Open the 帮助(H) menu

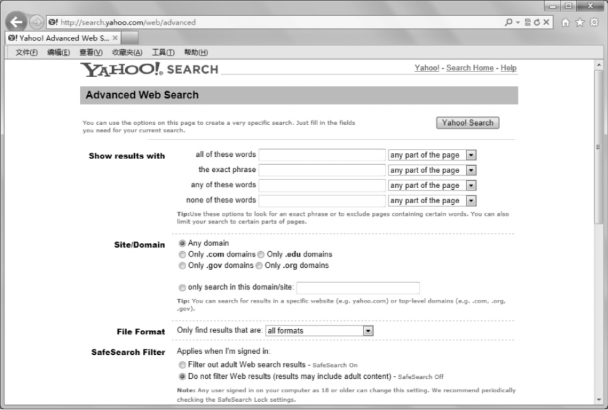196,52
